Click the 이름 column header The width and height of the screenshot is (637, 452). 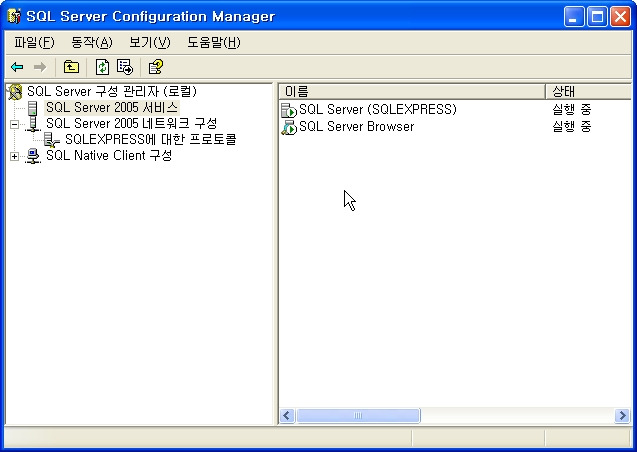(412, 91)
